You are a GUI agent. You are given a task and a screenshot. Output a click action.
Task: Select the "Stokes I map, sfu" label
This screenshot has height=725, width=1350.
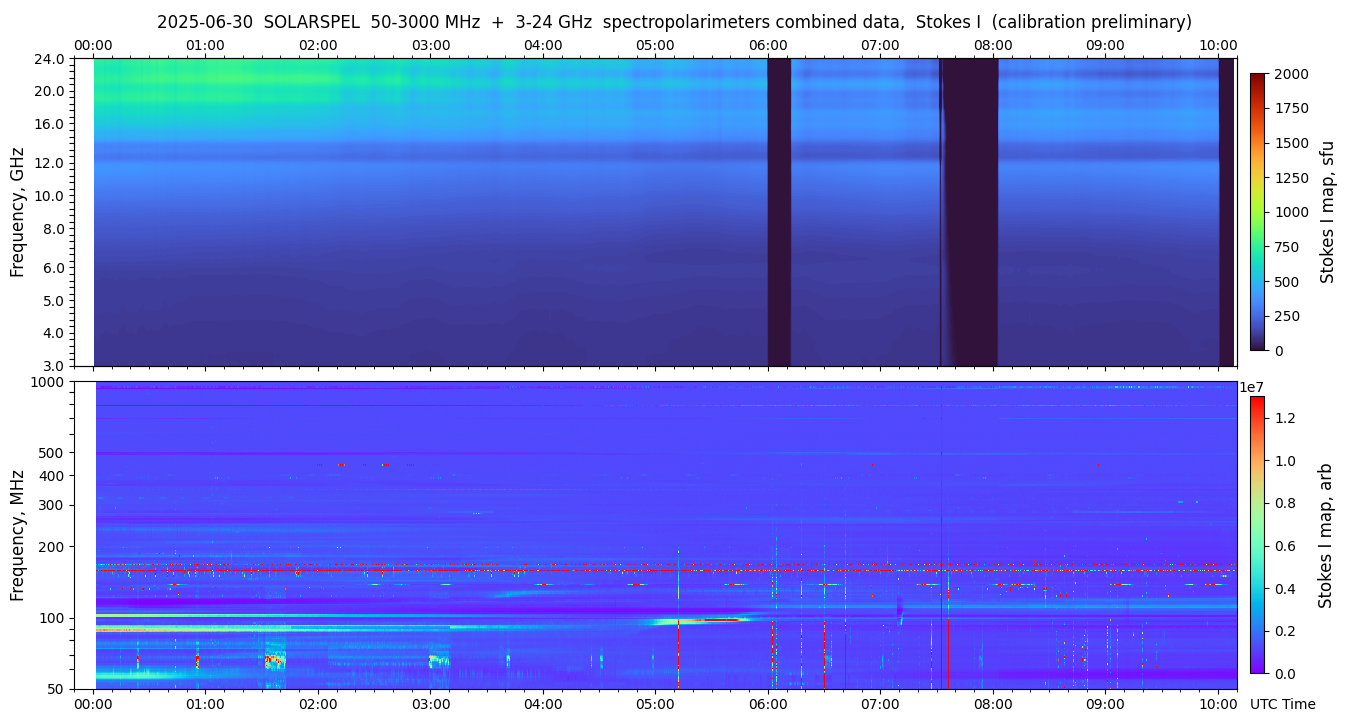[x=1327, y=211]
